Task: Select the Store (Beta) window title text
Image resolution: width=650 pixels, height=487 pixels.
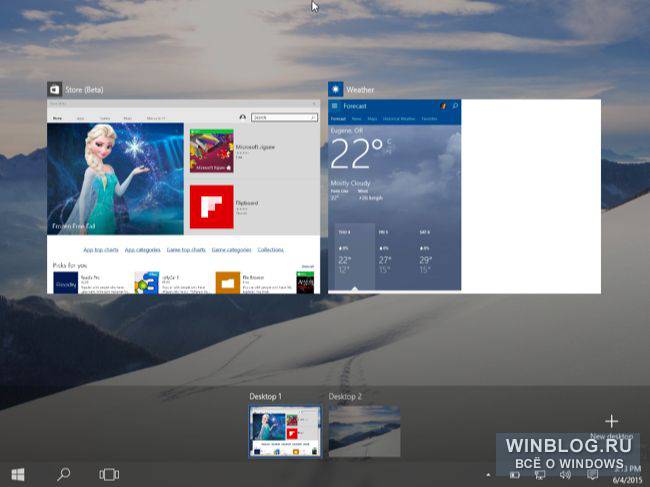Action: pyautogui.click(x=84, y=90)
